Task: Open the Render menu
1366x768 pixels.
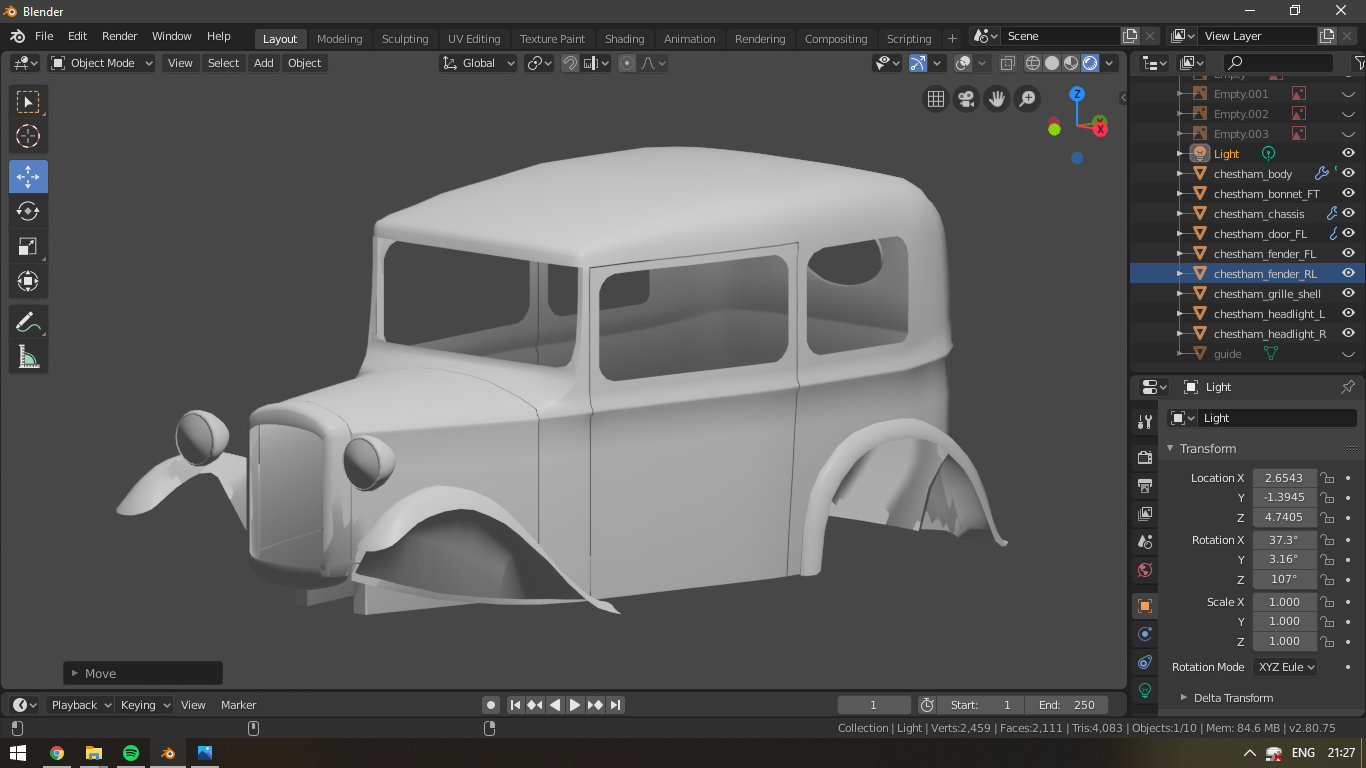Action: click(x=119, y=36)
